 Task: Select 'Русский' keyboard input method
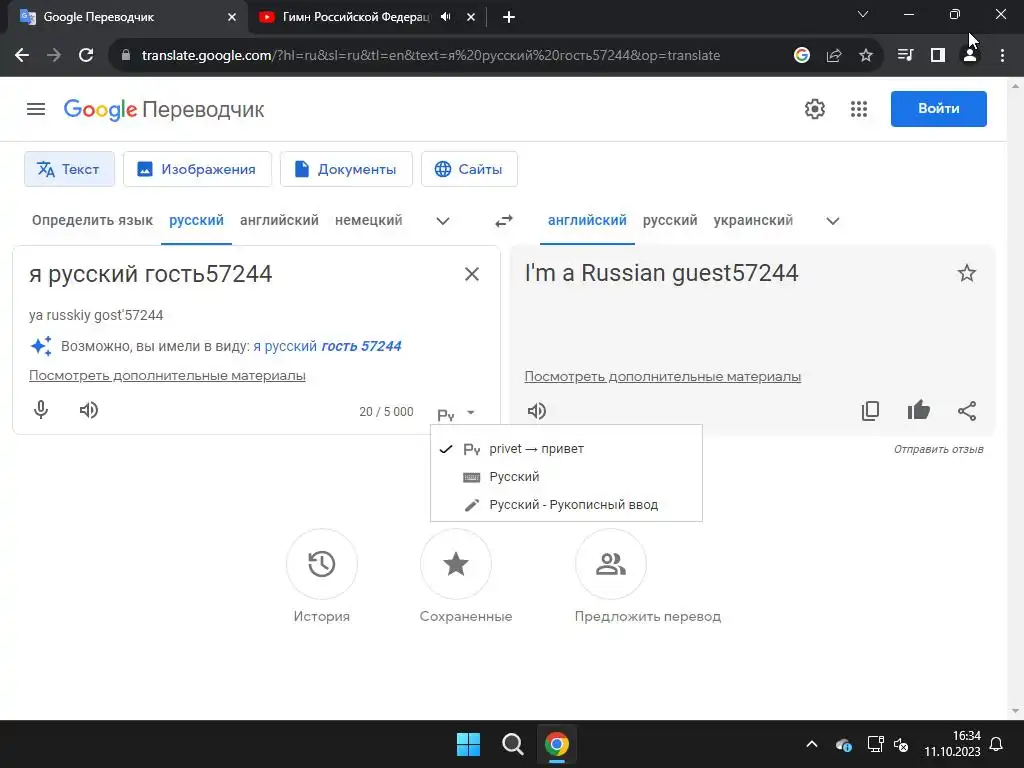(566, 477)
